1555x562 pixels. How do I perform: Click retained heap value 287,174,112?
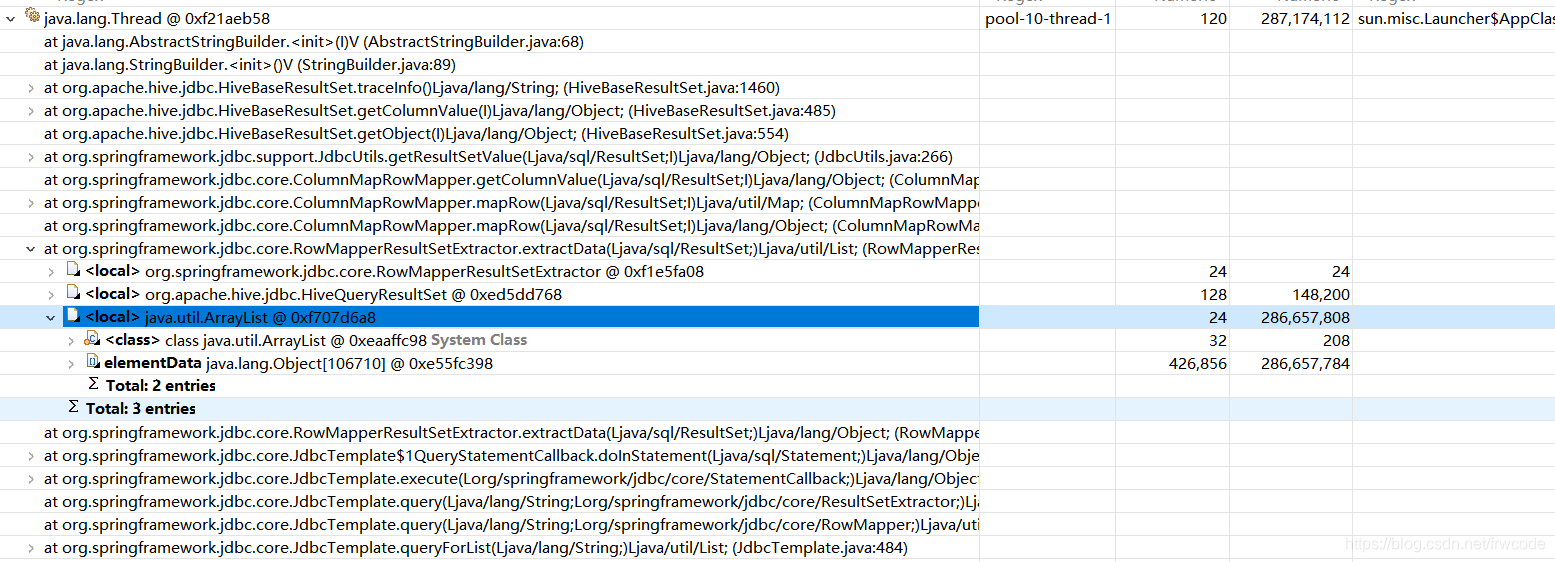click(x=1305, y=18)
